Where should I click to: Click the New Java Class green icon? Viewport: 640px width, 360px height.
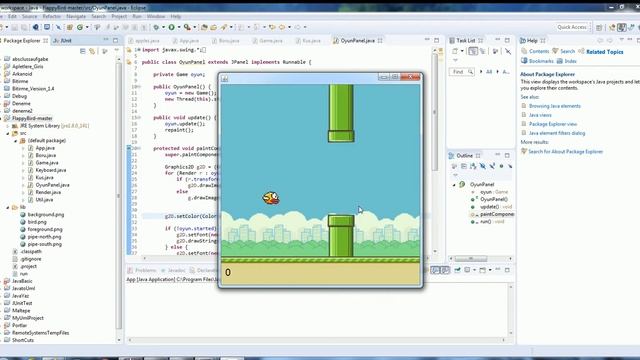80,27
